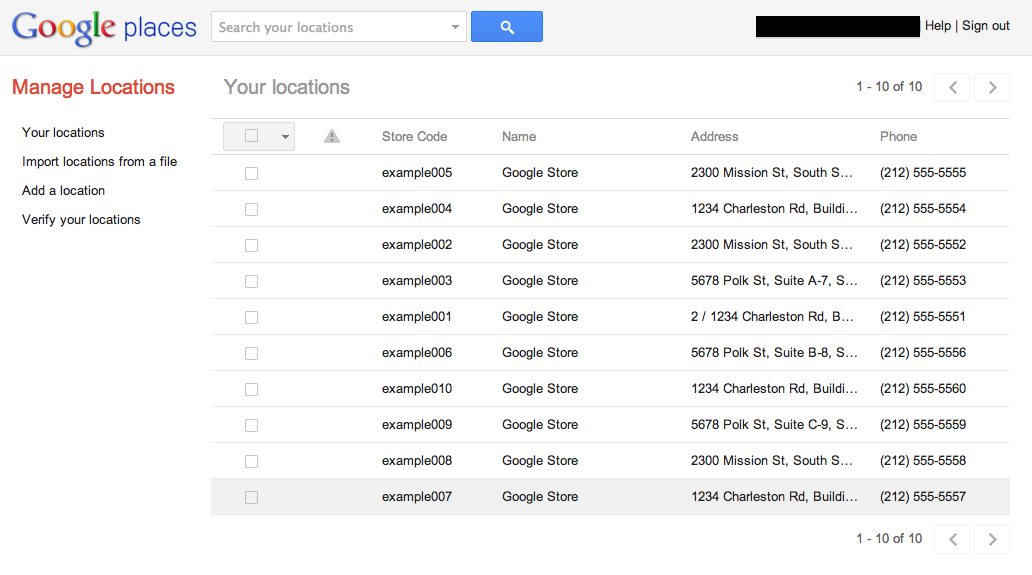This screenshot has width=1032, height=575.
Task: Check the box for example005 row
Action: click(251, 173)
